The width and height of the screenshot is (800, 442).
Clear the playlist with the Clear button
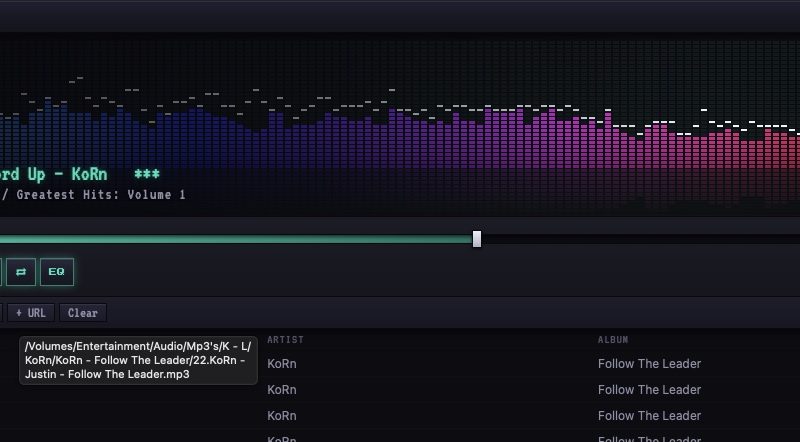click(x=83, y=313)
